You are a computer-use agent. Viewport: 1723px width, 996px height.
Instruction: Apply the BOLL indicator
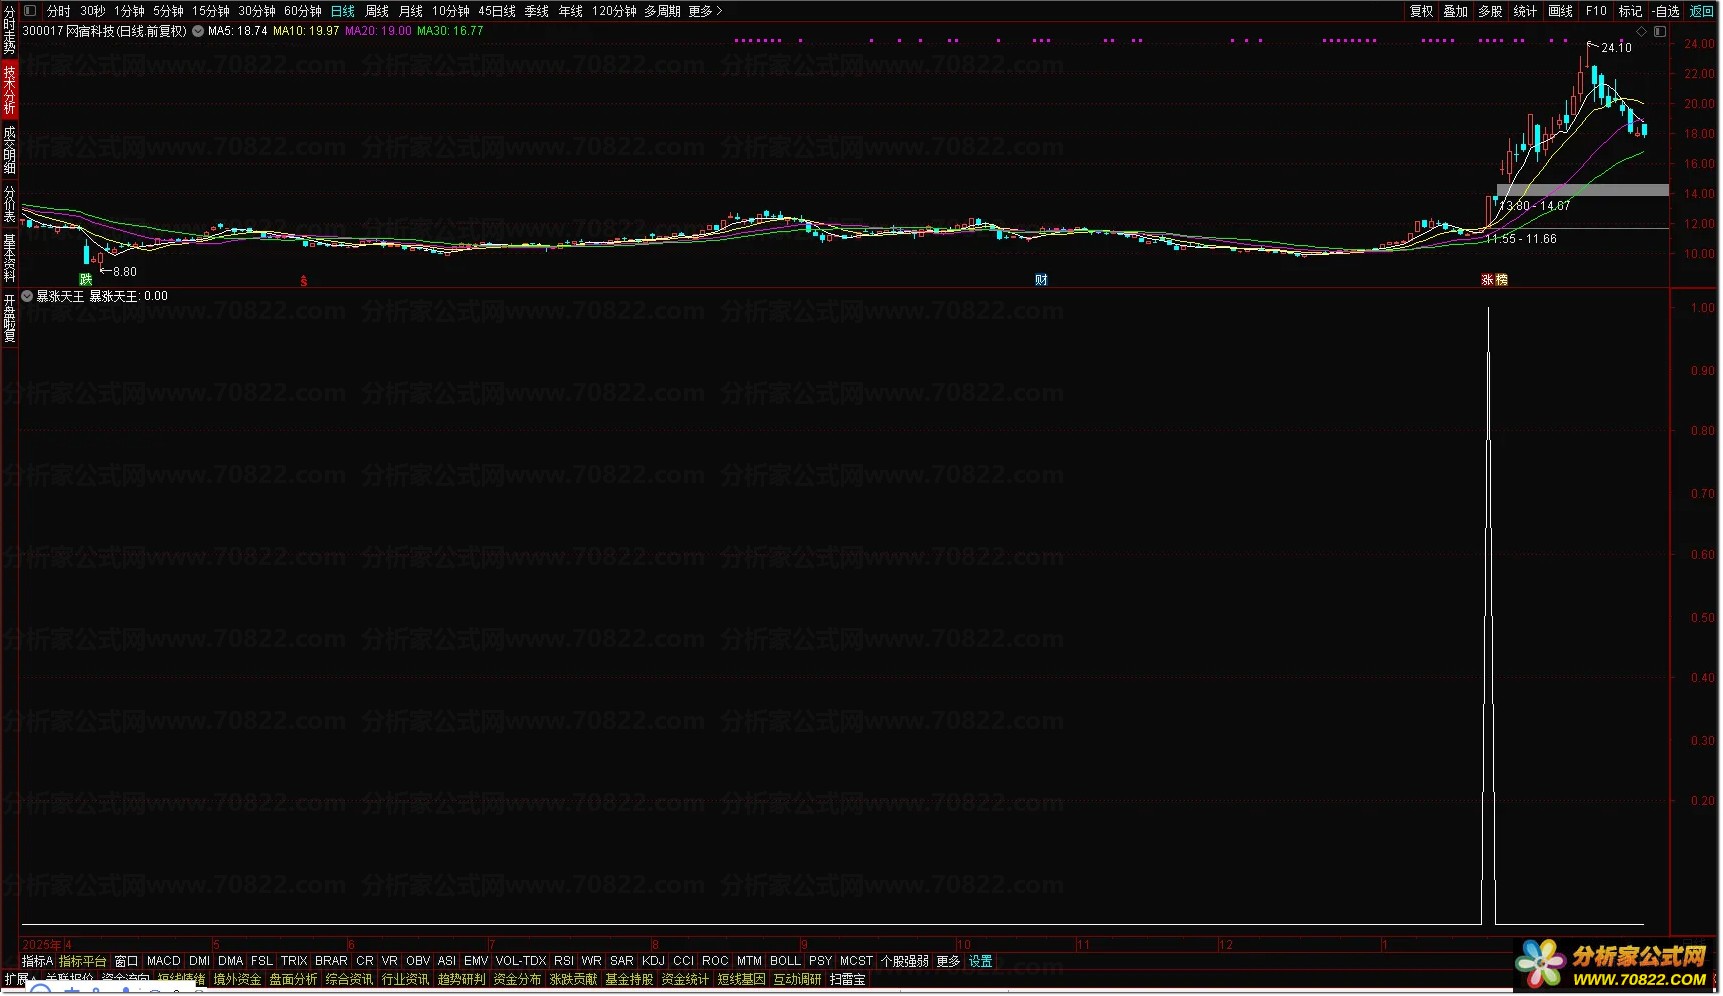point(785,961)
